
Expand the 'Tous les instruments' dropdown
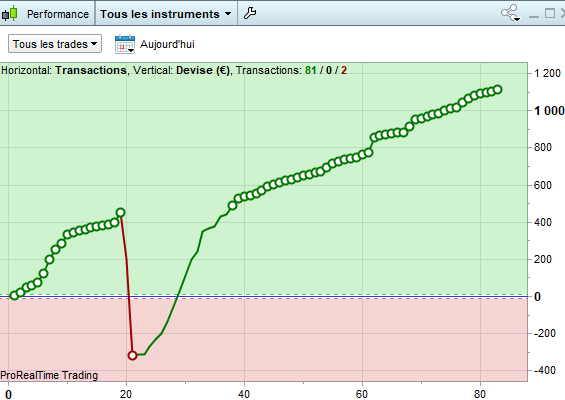pyautogui.click(x=166, y=14)
